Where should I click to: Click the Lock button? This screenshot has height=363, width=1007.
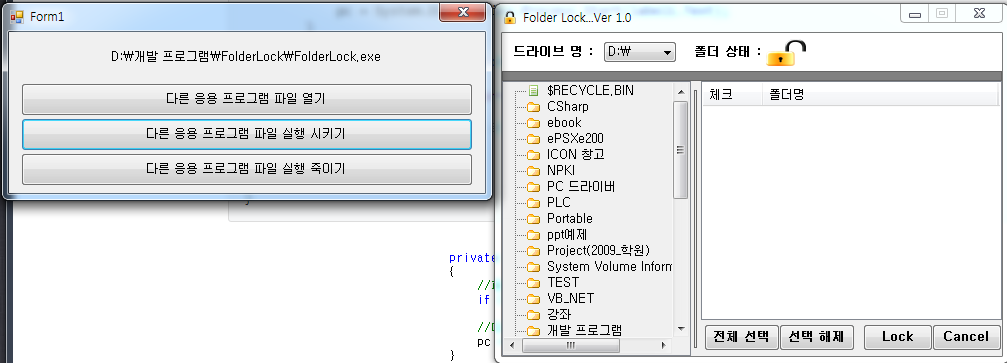click(x=898, y=337)
